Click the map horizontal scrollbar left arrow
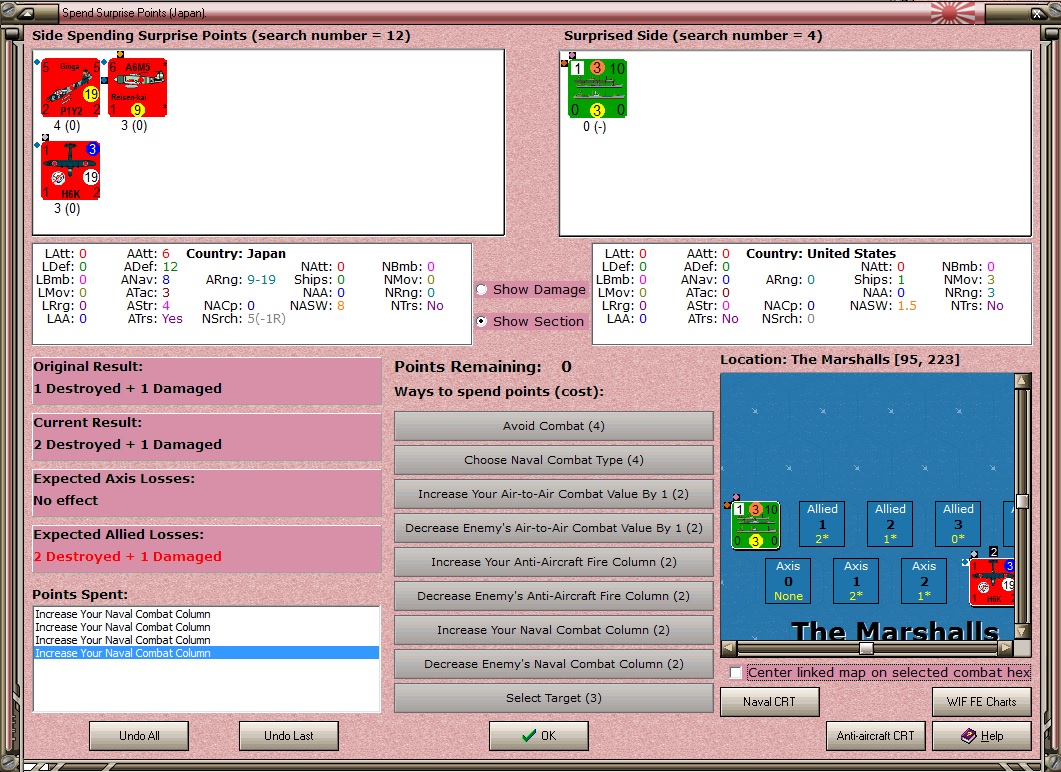The width and height of the screenshot is (1061, 772). click(x=729, y=648)
